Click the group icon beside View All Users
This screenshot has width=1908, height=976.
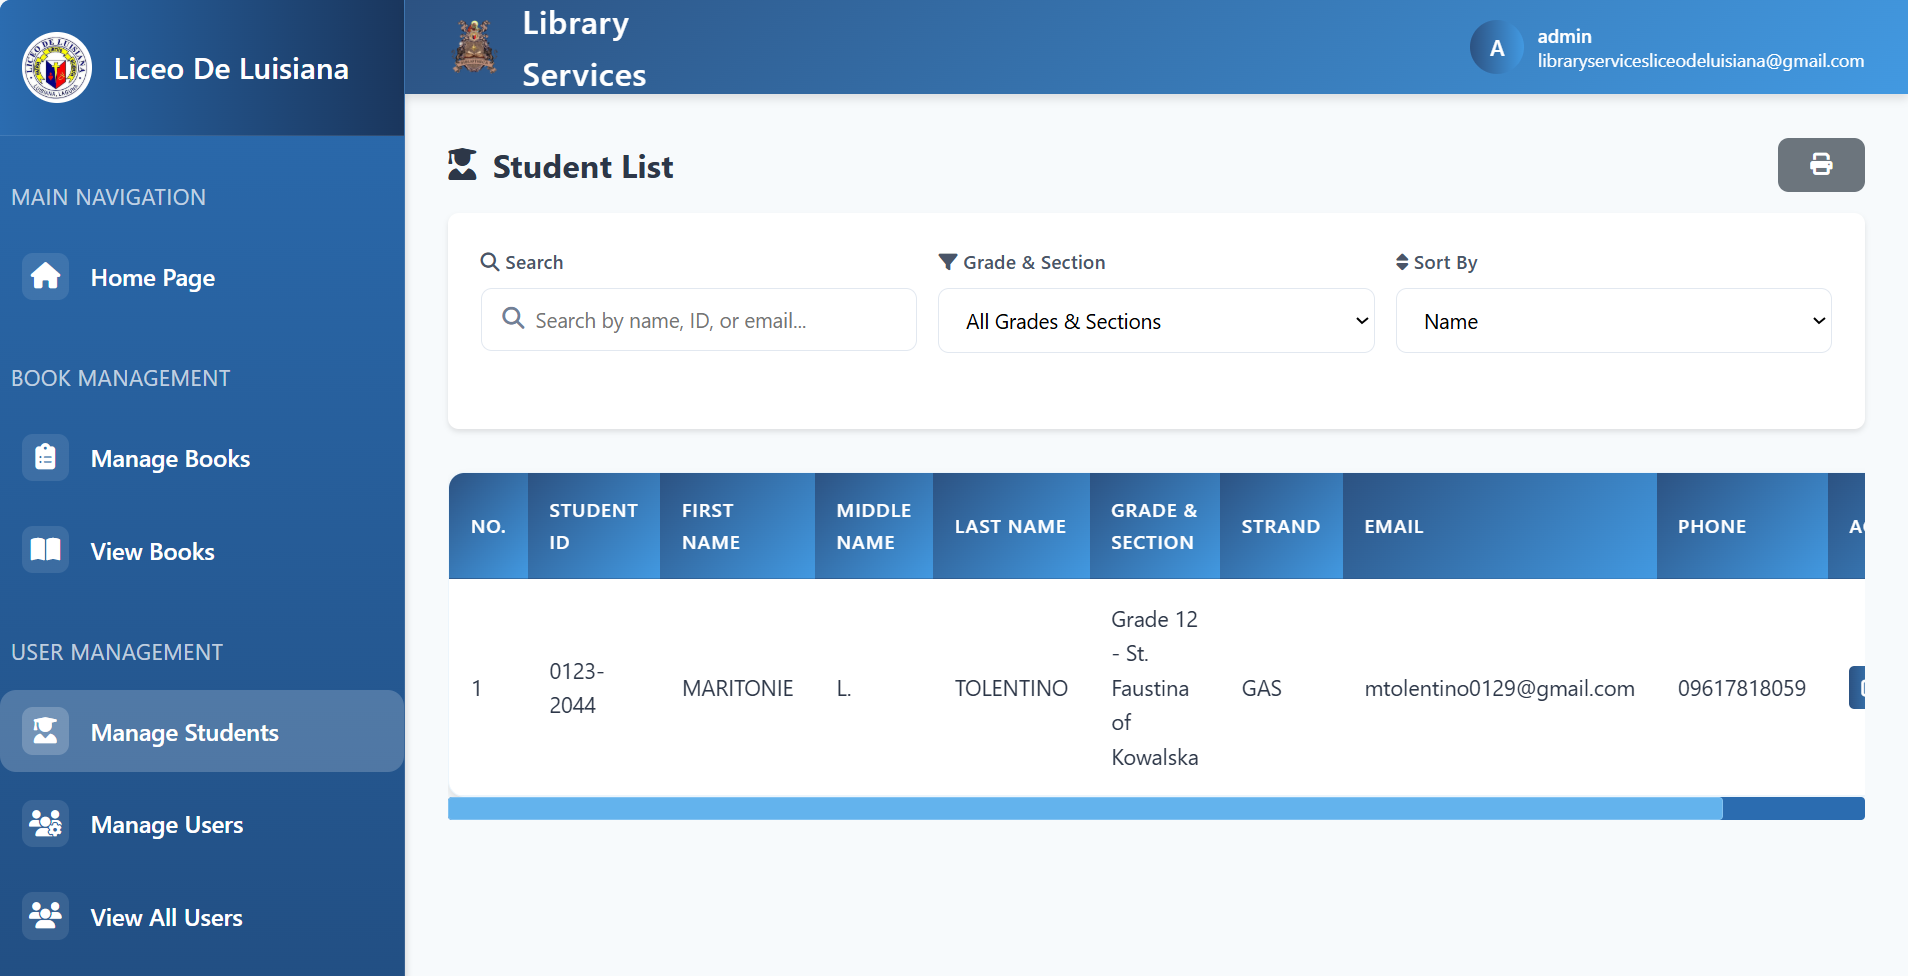(45, 915)
